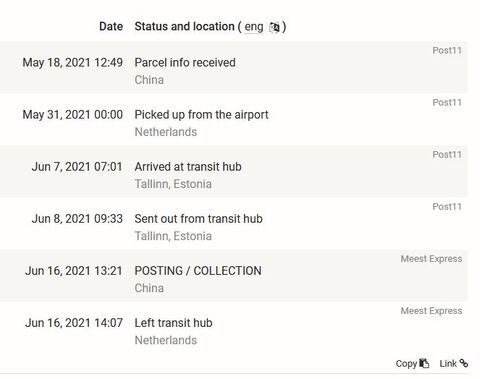Click Netherlands location under Left transit hub
This screenshot has height=379, width=480.
[166, 340]
